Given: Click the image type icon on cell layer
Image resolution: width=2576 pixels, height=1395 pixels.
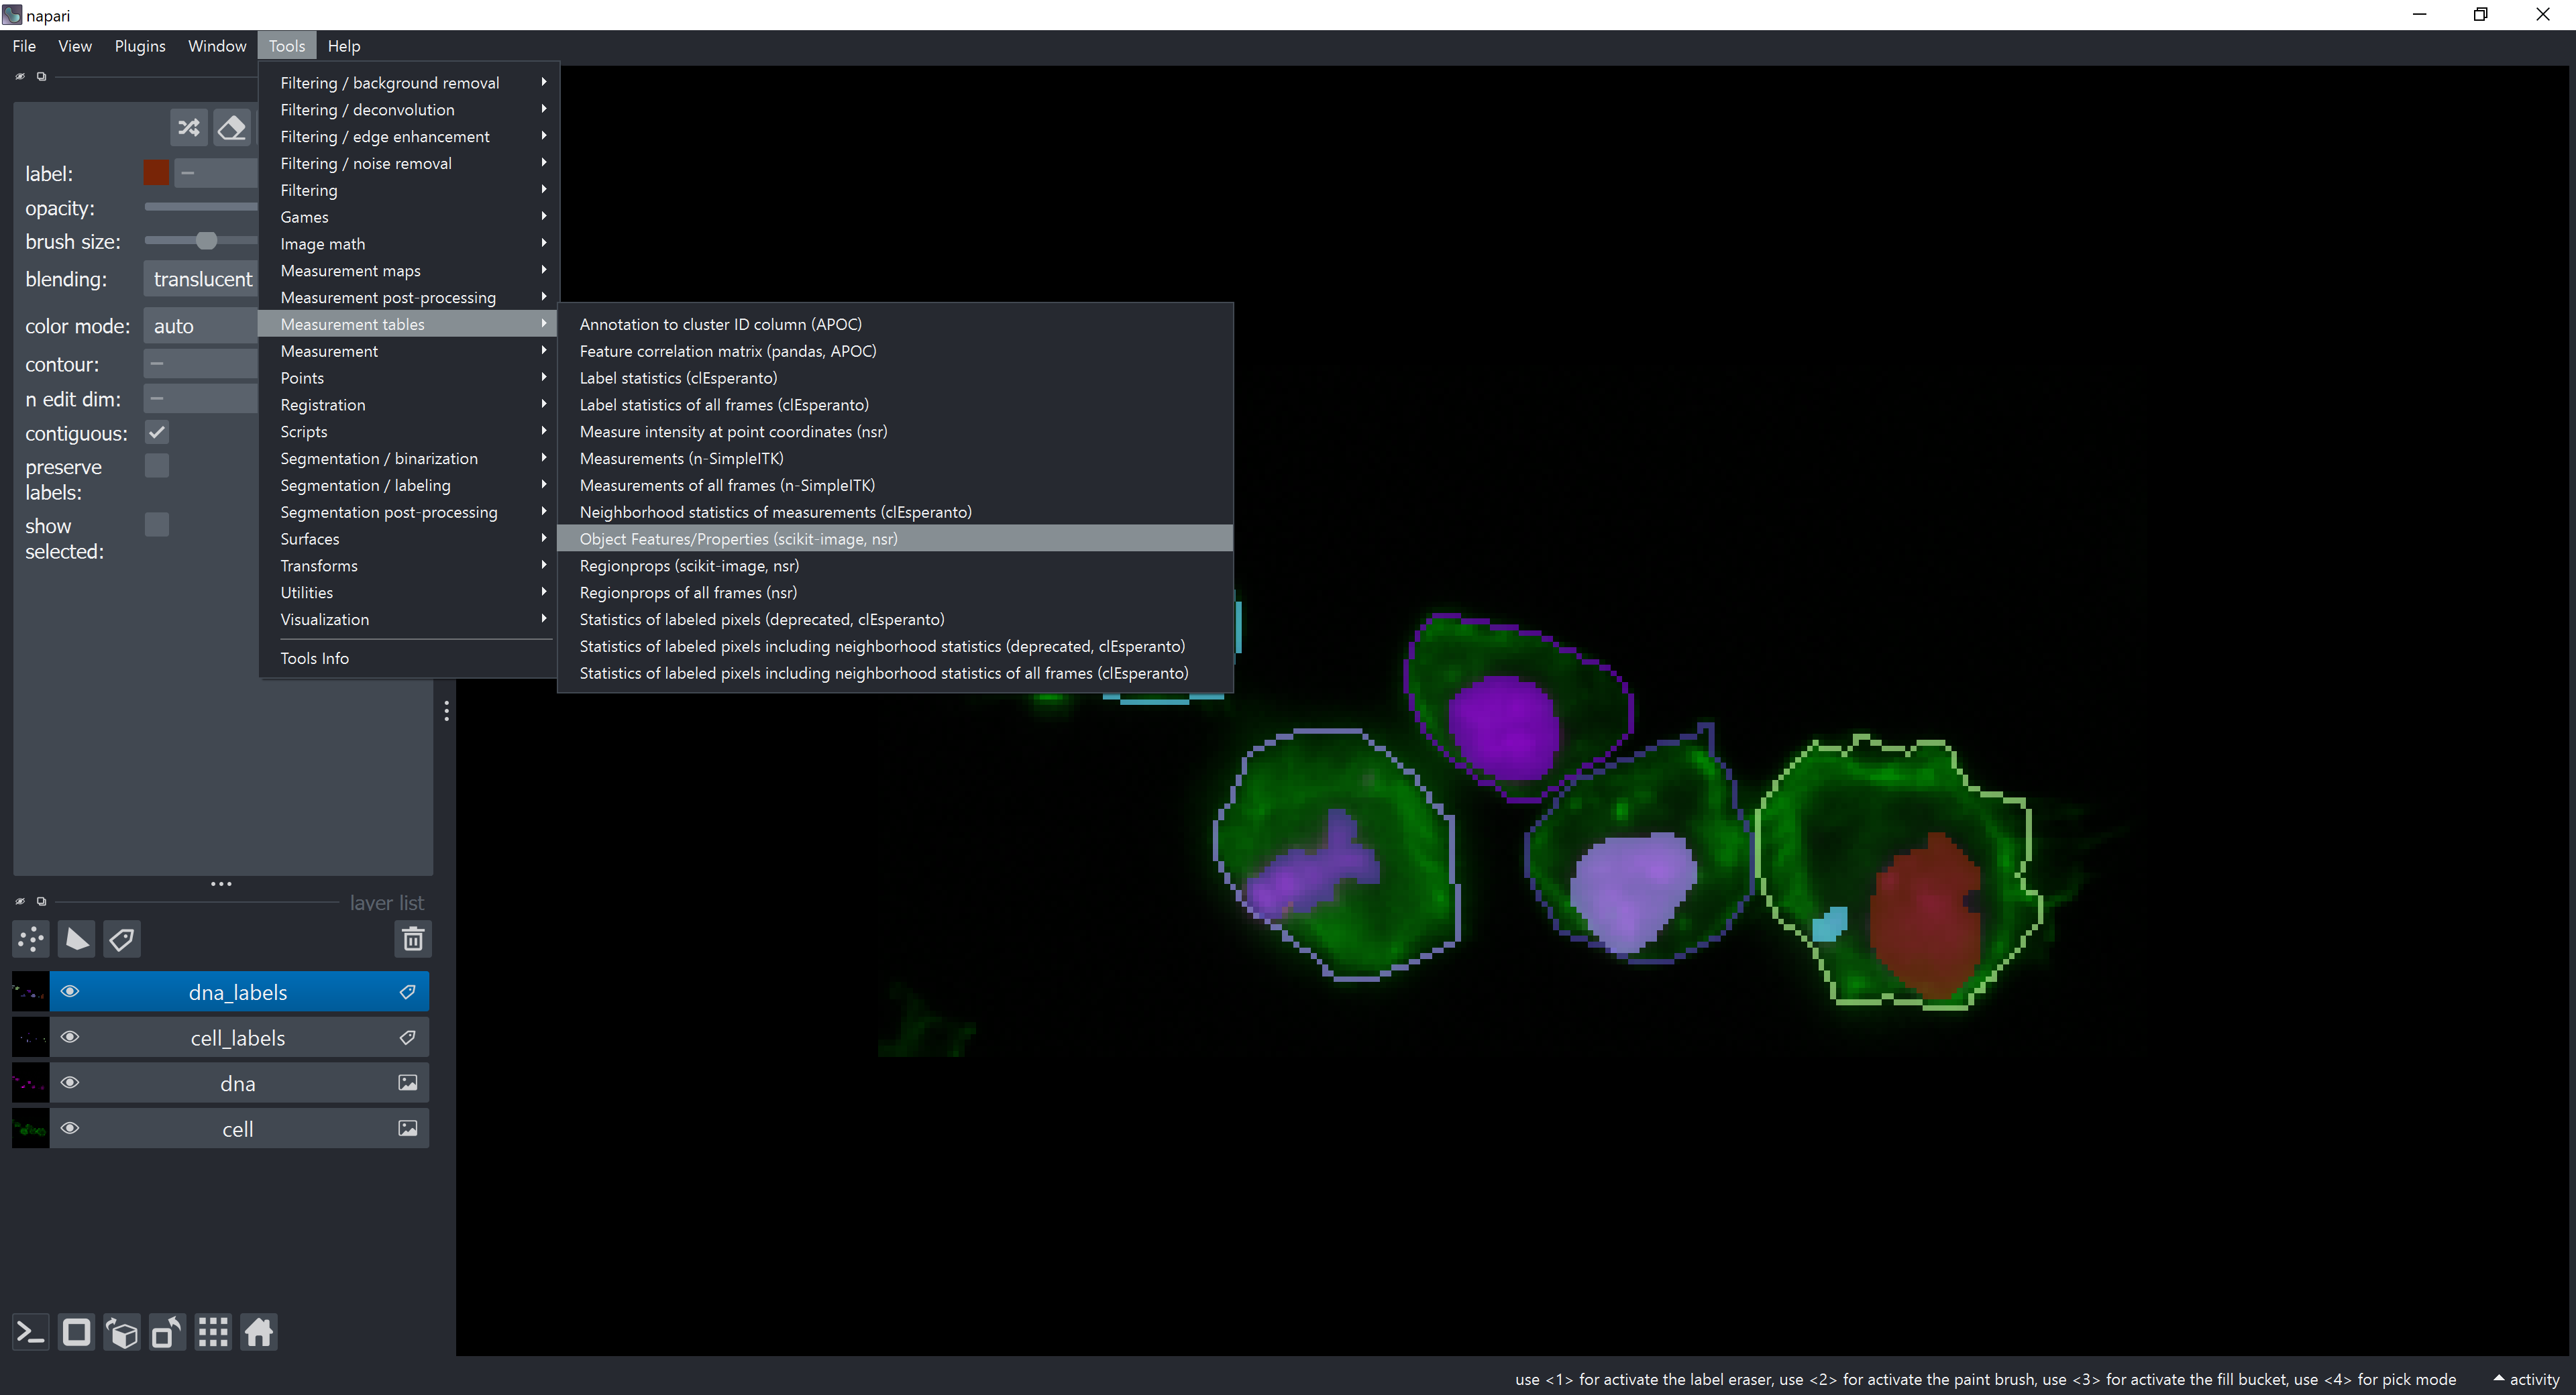Looking at the screenshot, I should [408, 1128].
